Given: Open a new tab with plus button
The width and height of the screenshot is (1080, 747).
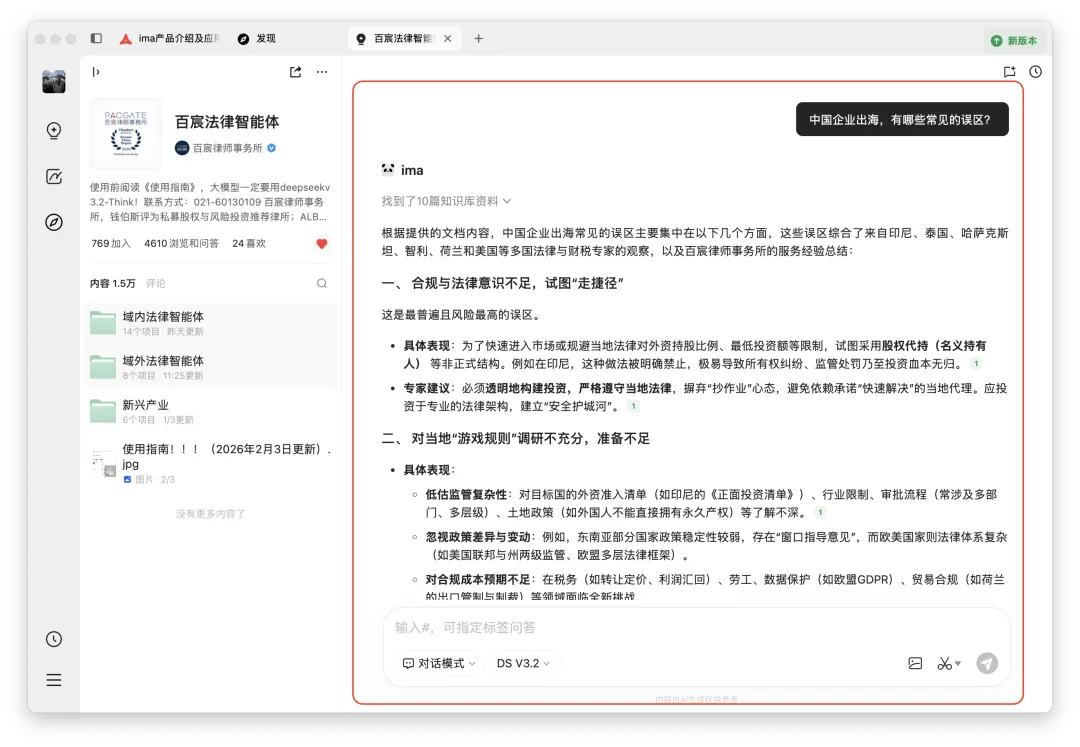Looking at the screenshot, I should (x=479, y=39).
